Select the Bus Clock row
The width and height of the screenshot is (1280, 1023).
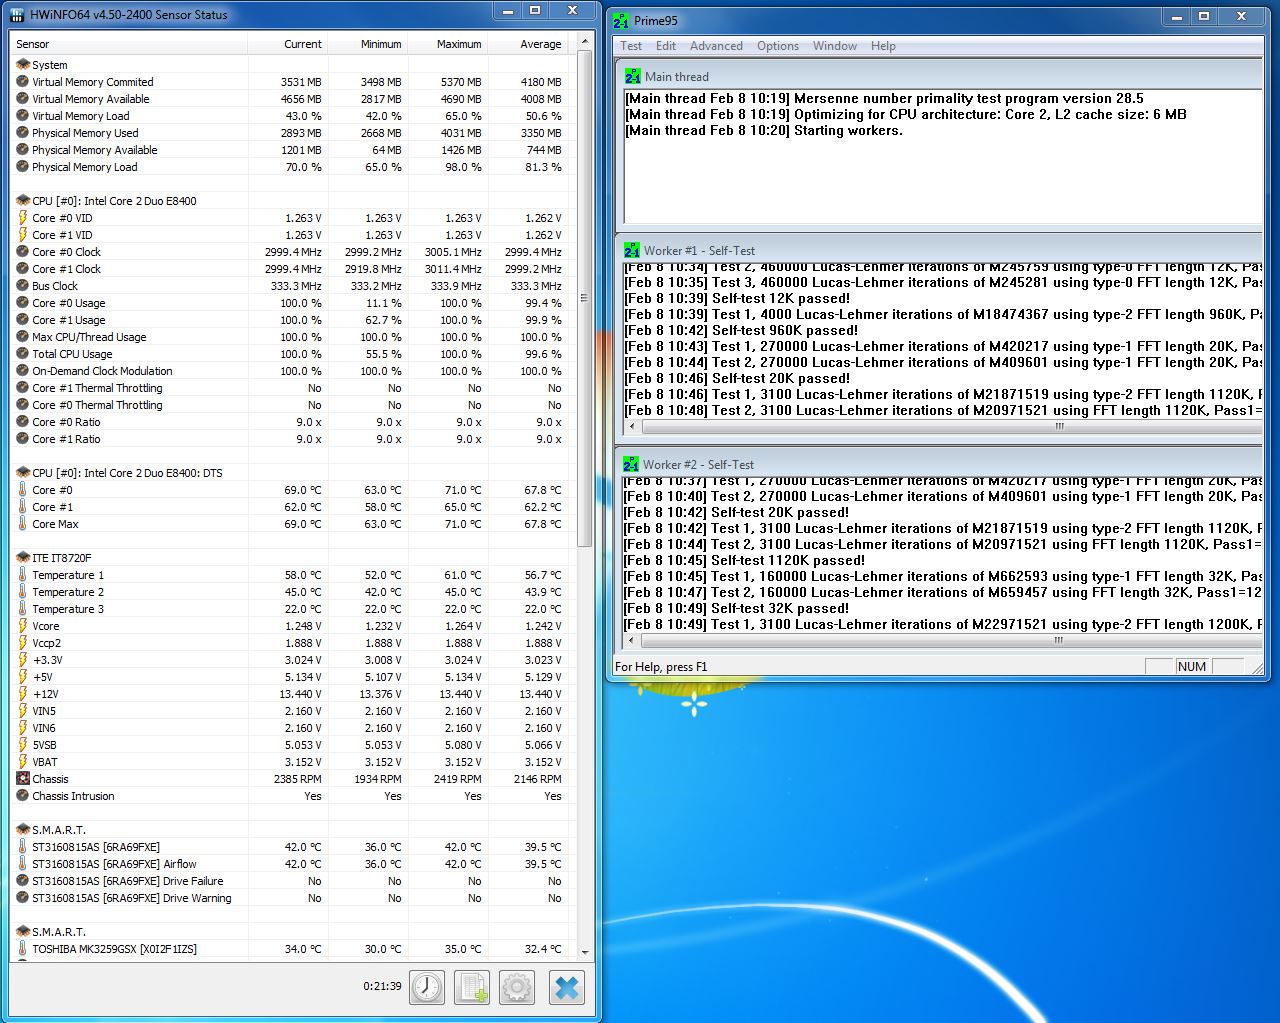coord(290,286)
